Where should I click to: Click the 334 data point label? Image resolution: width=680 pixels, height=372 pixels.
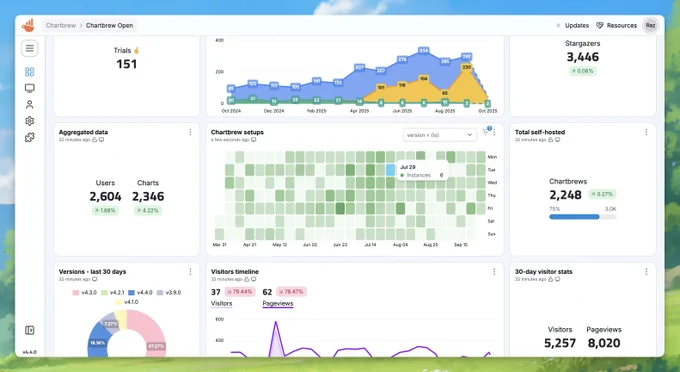coord(423,51)
